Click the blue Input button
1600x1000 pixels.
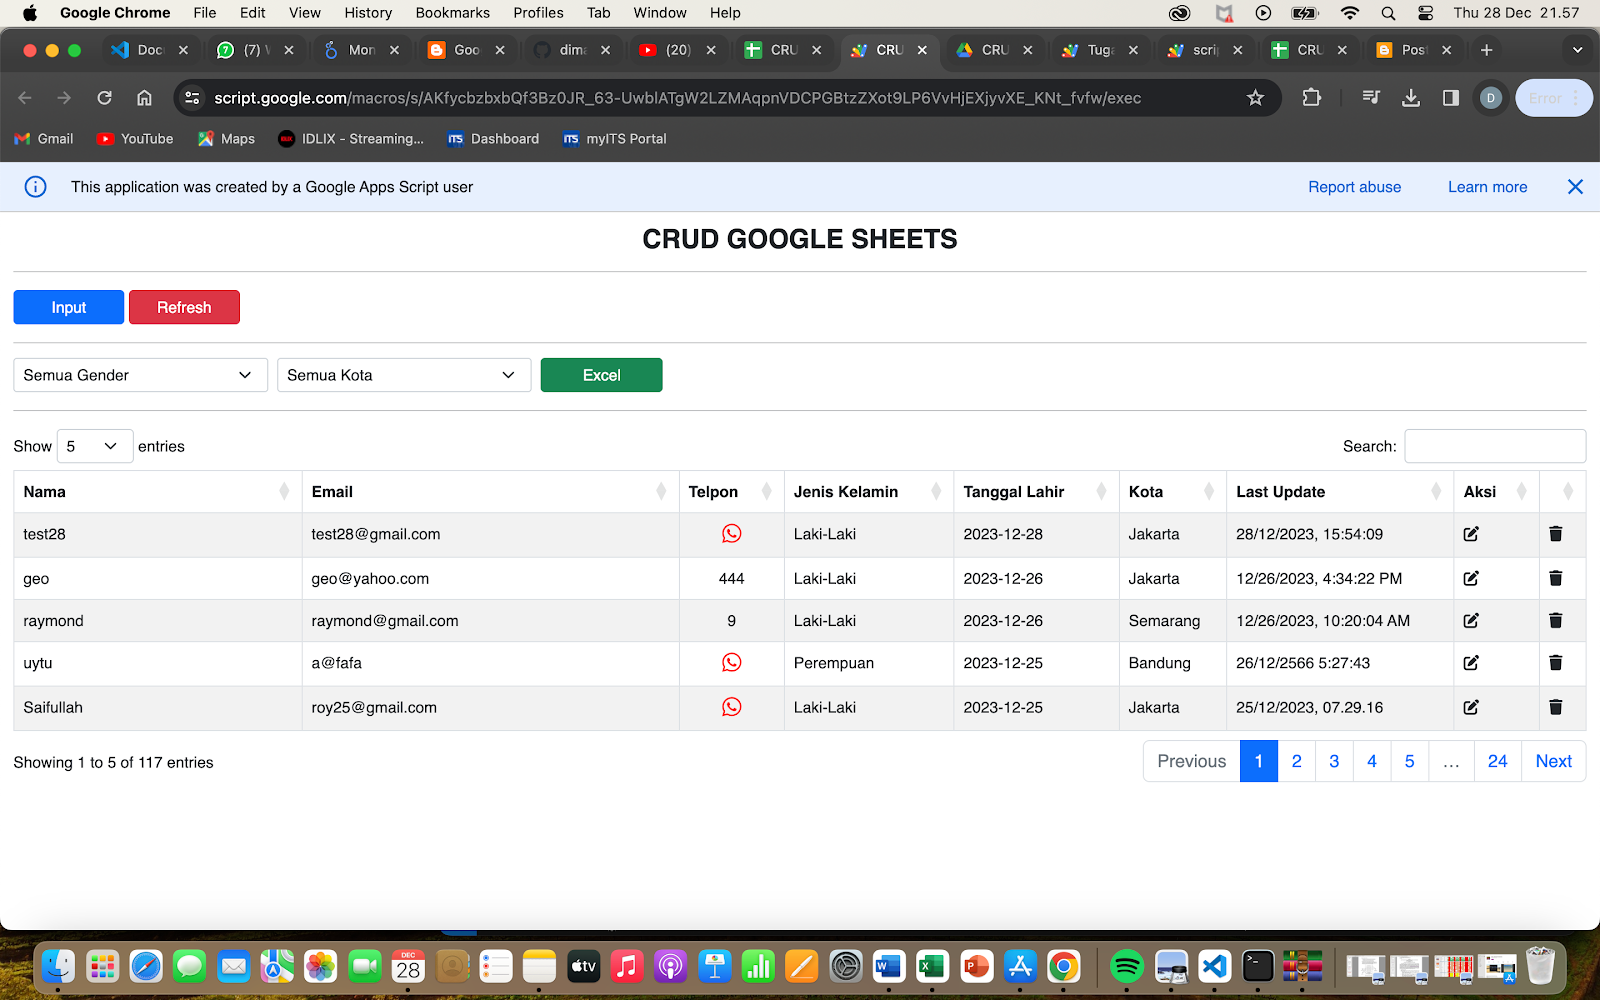[x=69, y=307]
